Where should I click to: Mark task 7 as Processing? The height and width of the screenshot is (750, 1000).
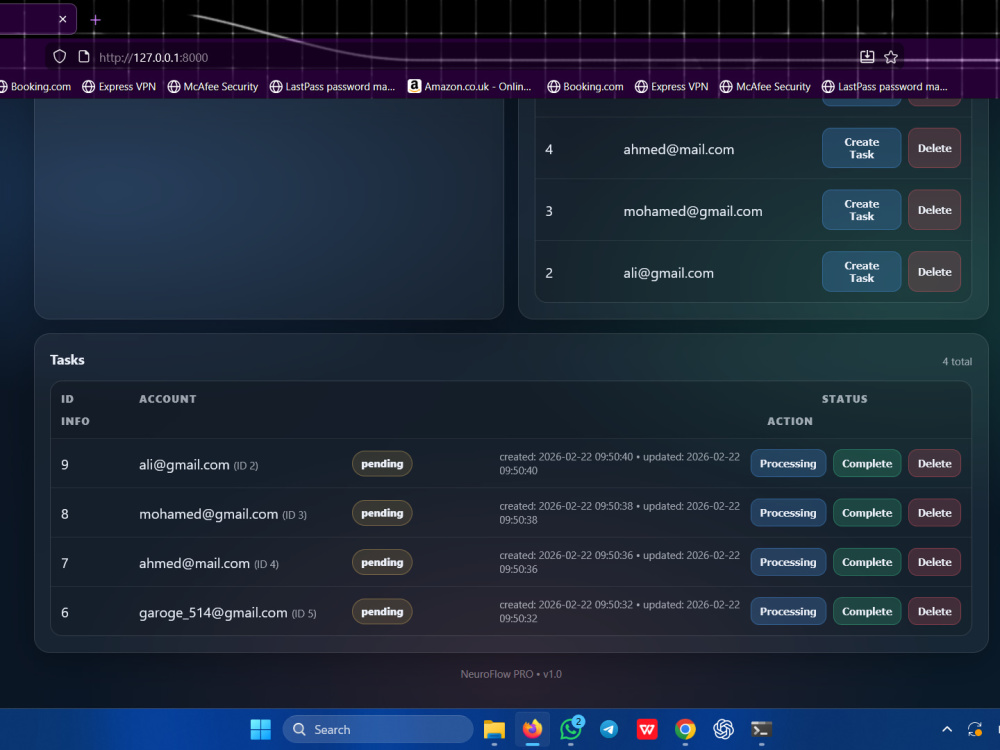tap(788, 562)
